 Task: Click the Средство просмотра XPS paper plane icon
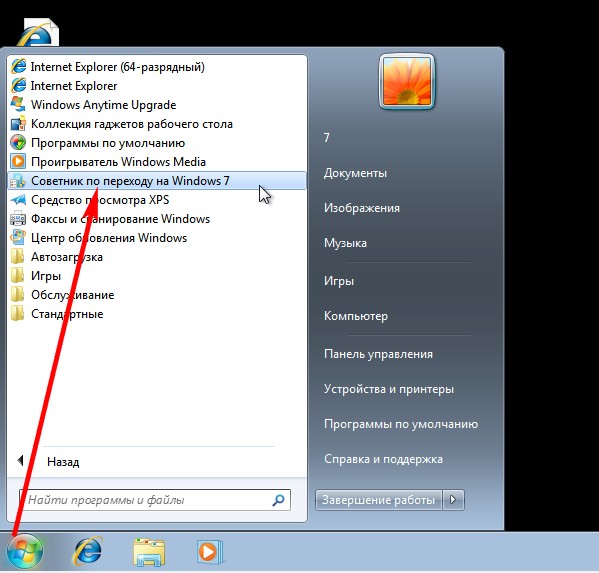coord(18,199)
